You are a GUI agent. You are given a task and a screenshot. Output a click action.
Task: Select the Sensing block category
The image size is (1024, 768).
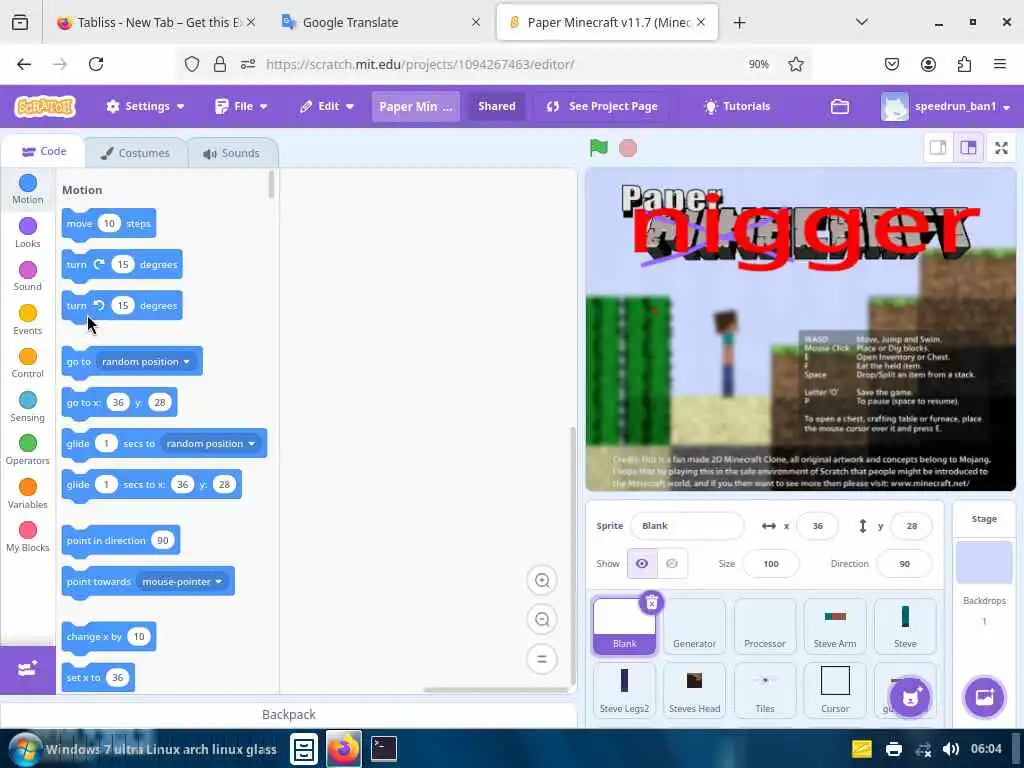click(x=27, y=407)
